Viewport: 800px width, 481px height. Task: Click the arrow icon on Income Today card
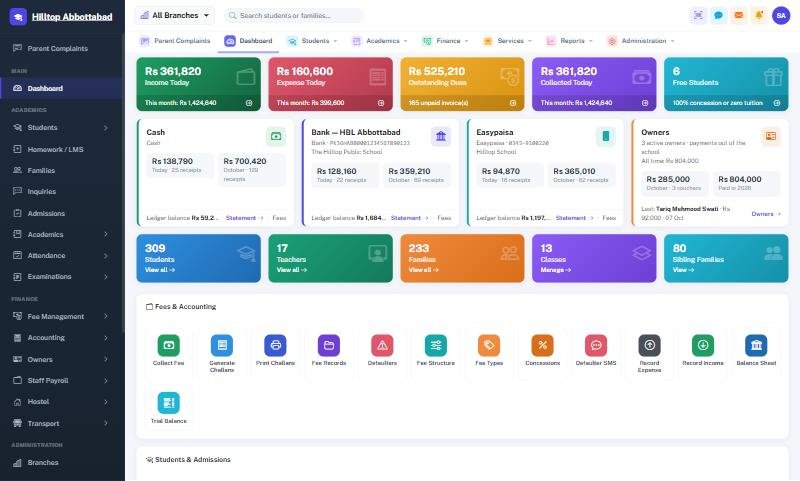(x=249, y=103)
